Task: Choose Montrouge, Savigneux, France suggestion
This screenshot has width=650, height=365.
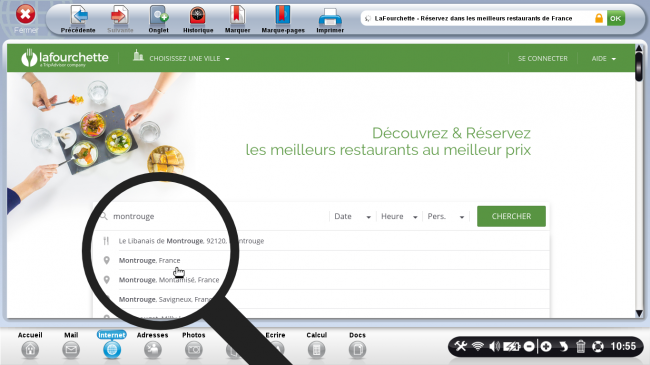Action: click(321, 299)
